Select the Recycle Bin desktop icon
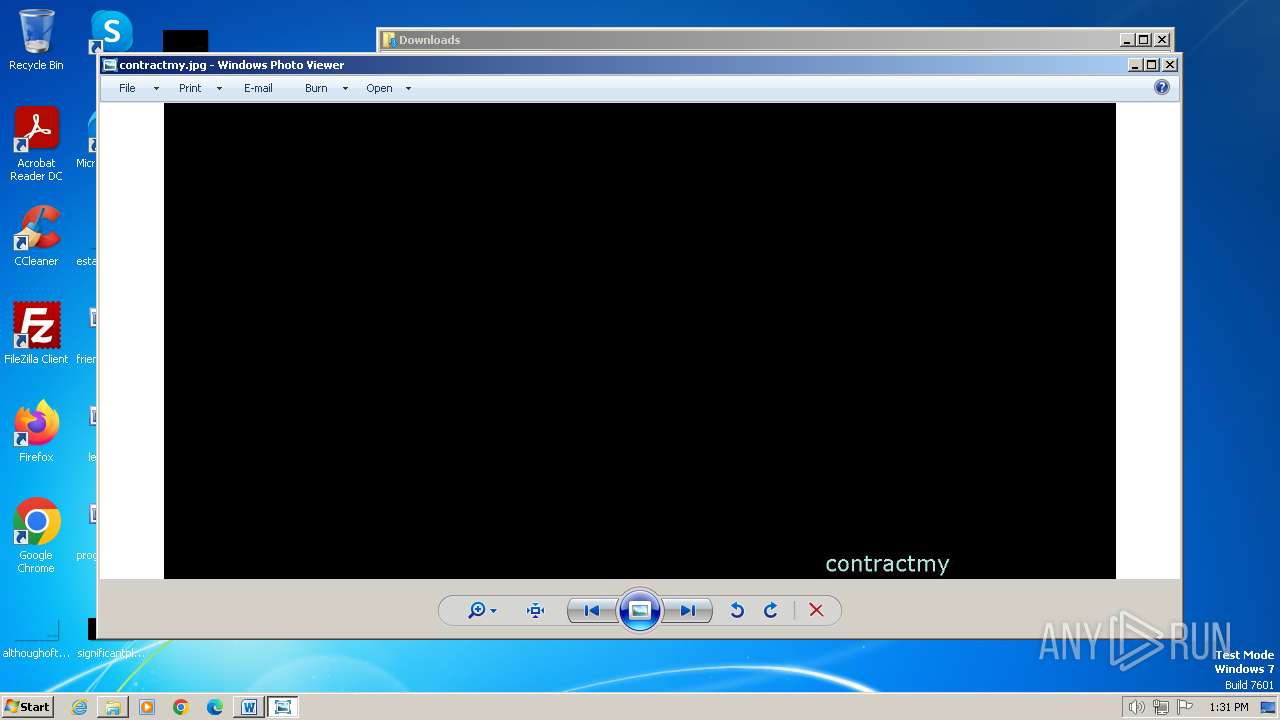Image resolution: width=1280 pixels, height=720 pixels. coord(36,40)
